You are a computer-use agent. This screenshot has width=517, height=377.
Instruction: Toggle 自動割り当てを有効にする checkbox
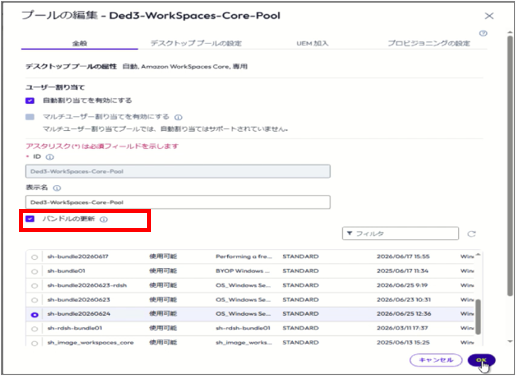tap(30, 100)
